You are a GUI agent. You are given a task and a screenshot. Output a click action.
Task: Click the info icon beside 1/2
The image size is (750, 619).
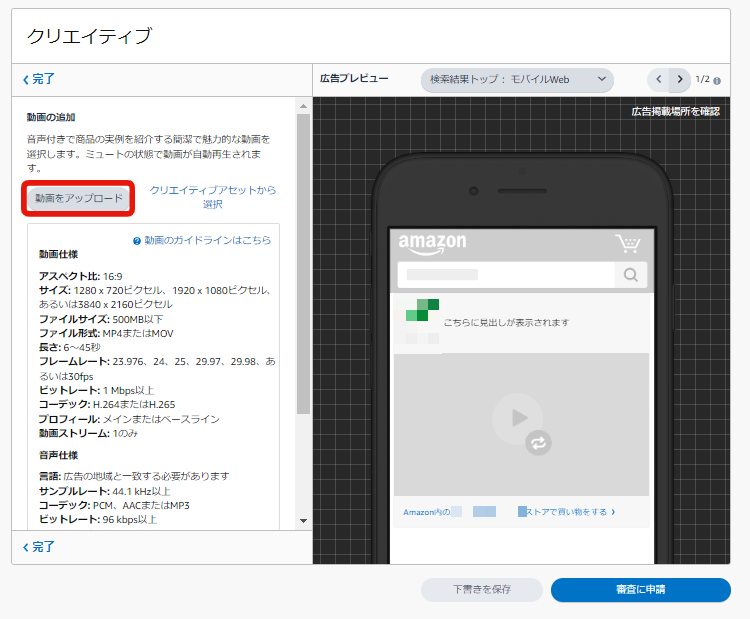pos(717,80)
